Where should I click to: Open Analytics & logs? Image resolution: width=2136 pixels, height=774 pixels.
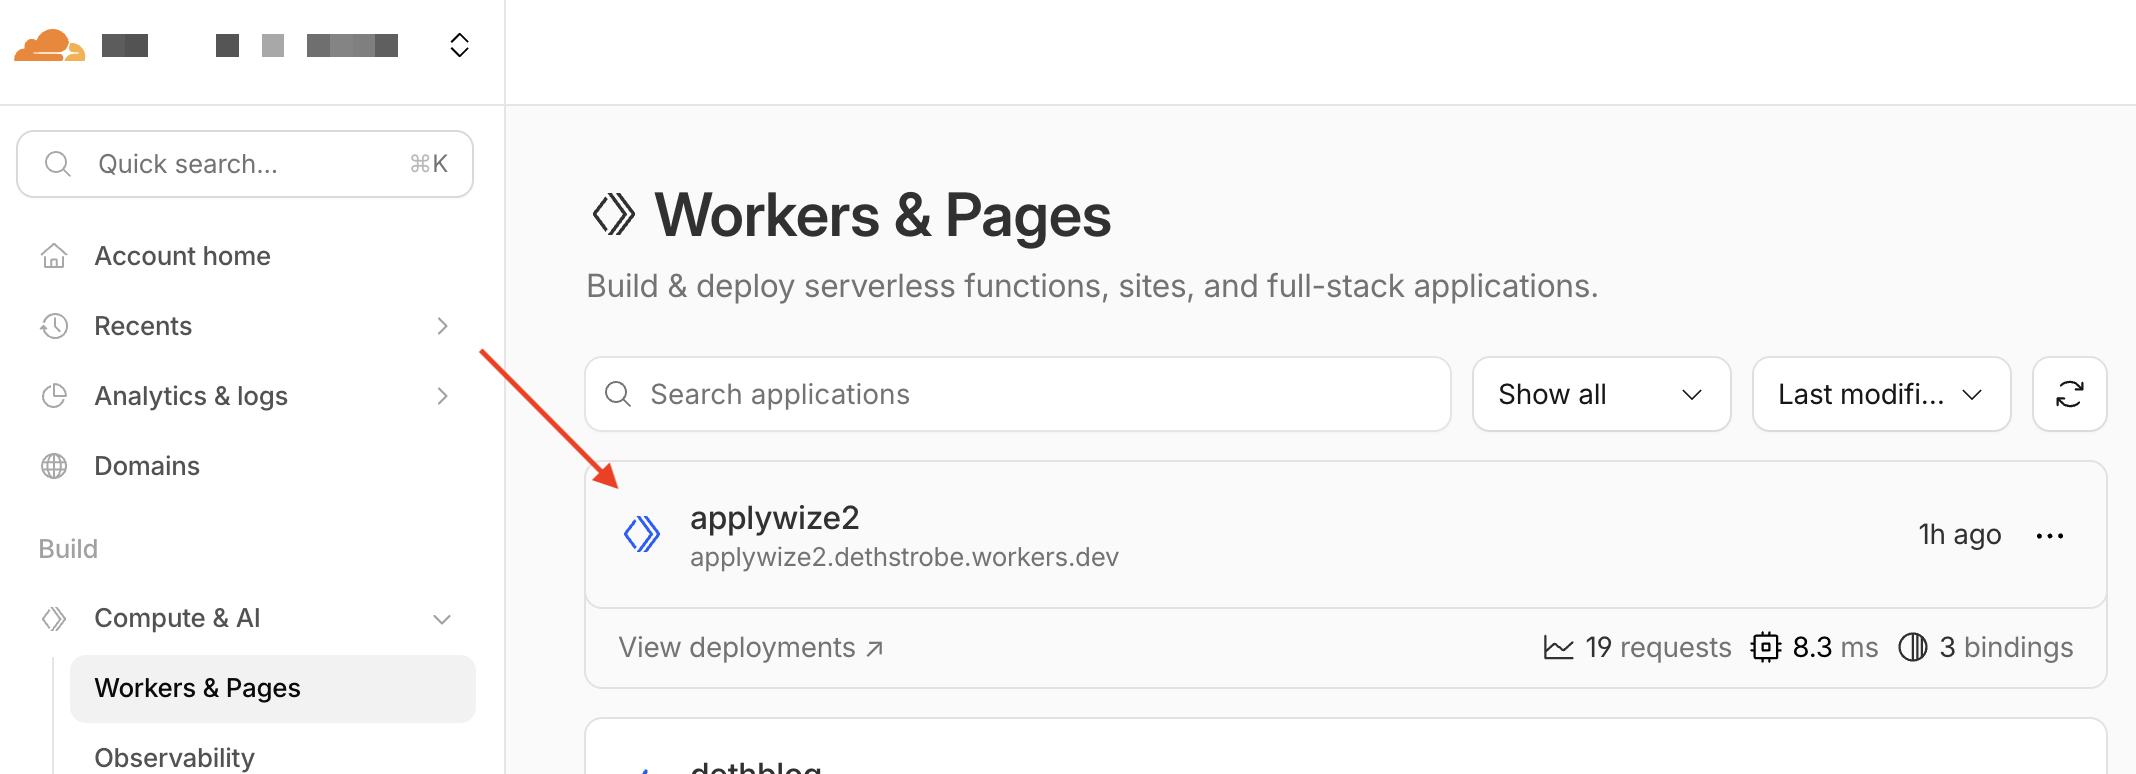pos(191,396)
